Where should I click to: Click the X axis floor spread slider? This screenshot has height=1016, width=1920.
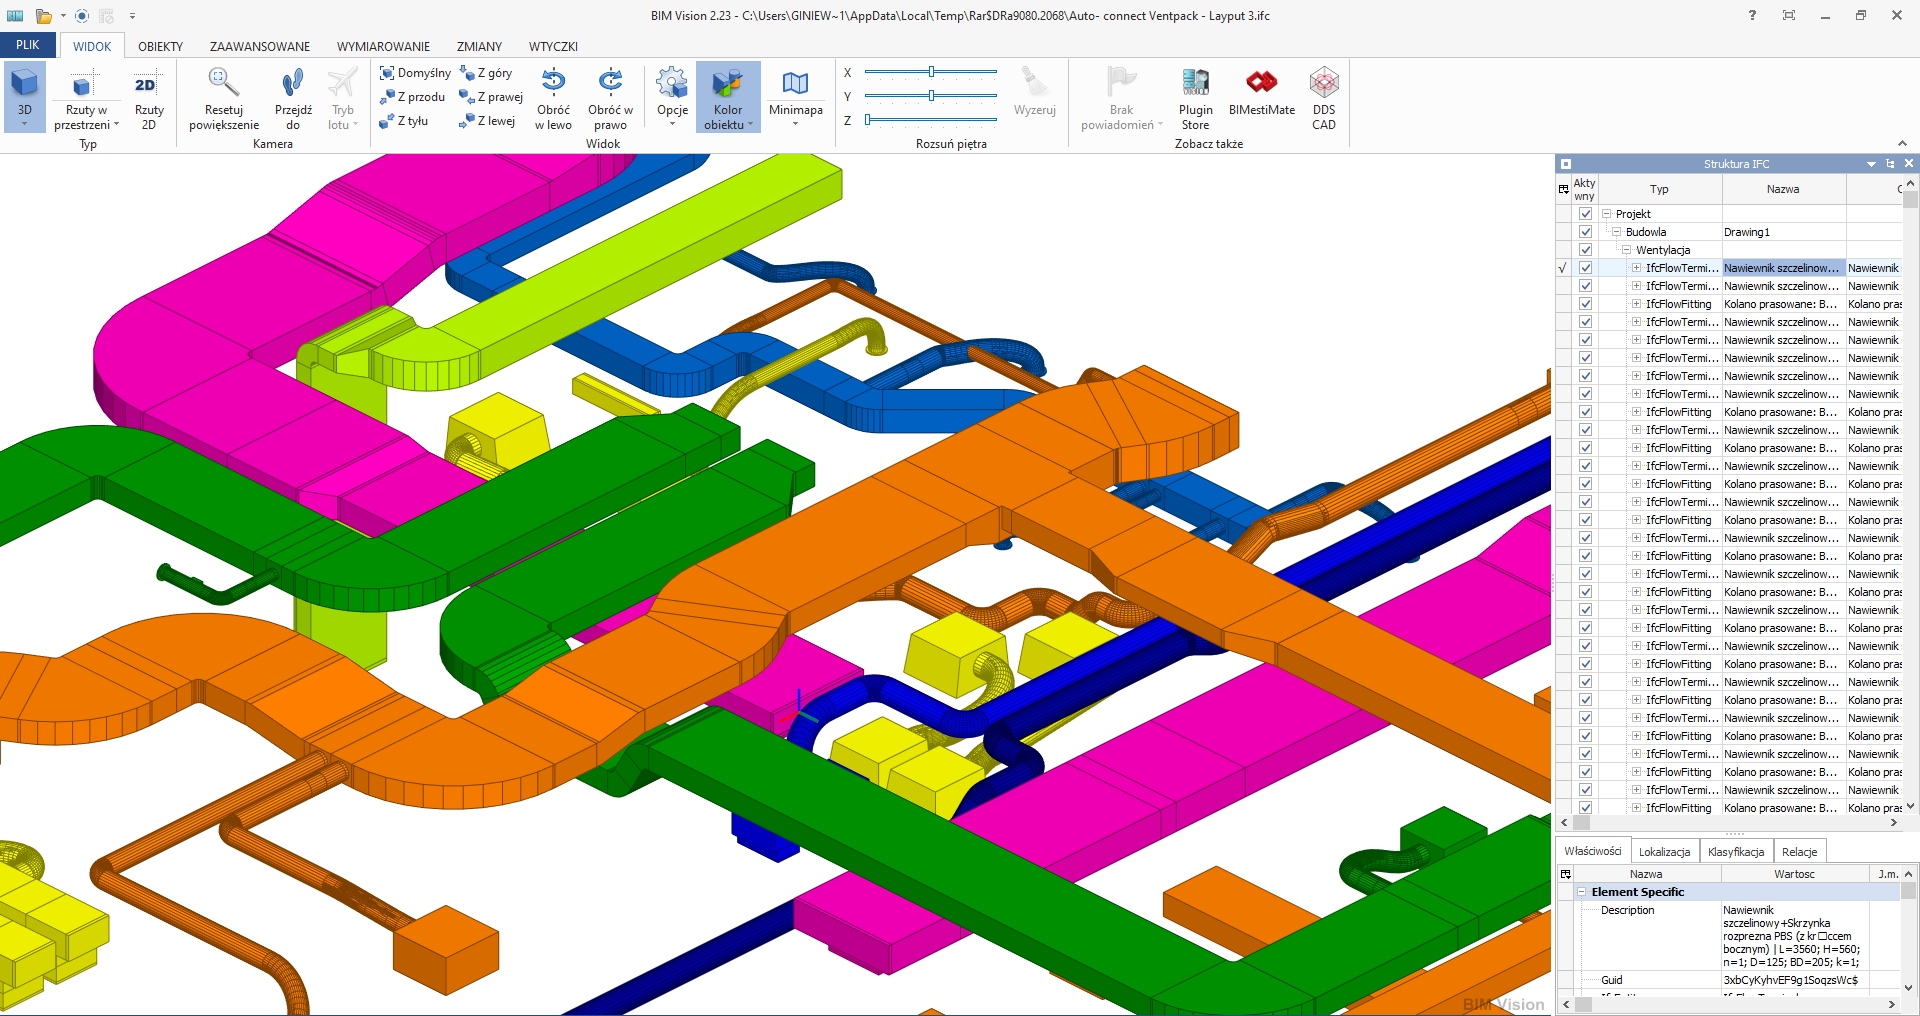[x=931, y=72]
